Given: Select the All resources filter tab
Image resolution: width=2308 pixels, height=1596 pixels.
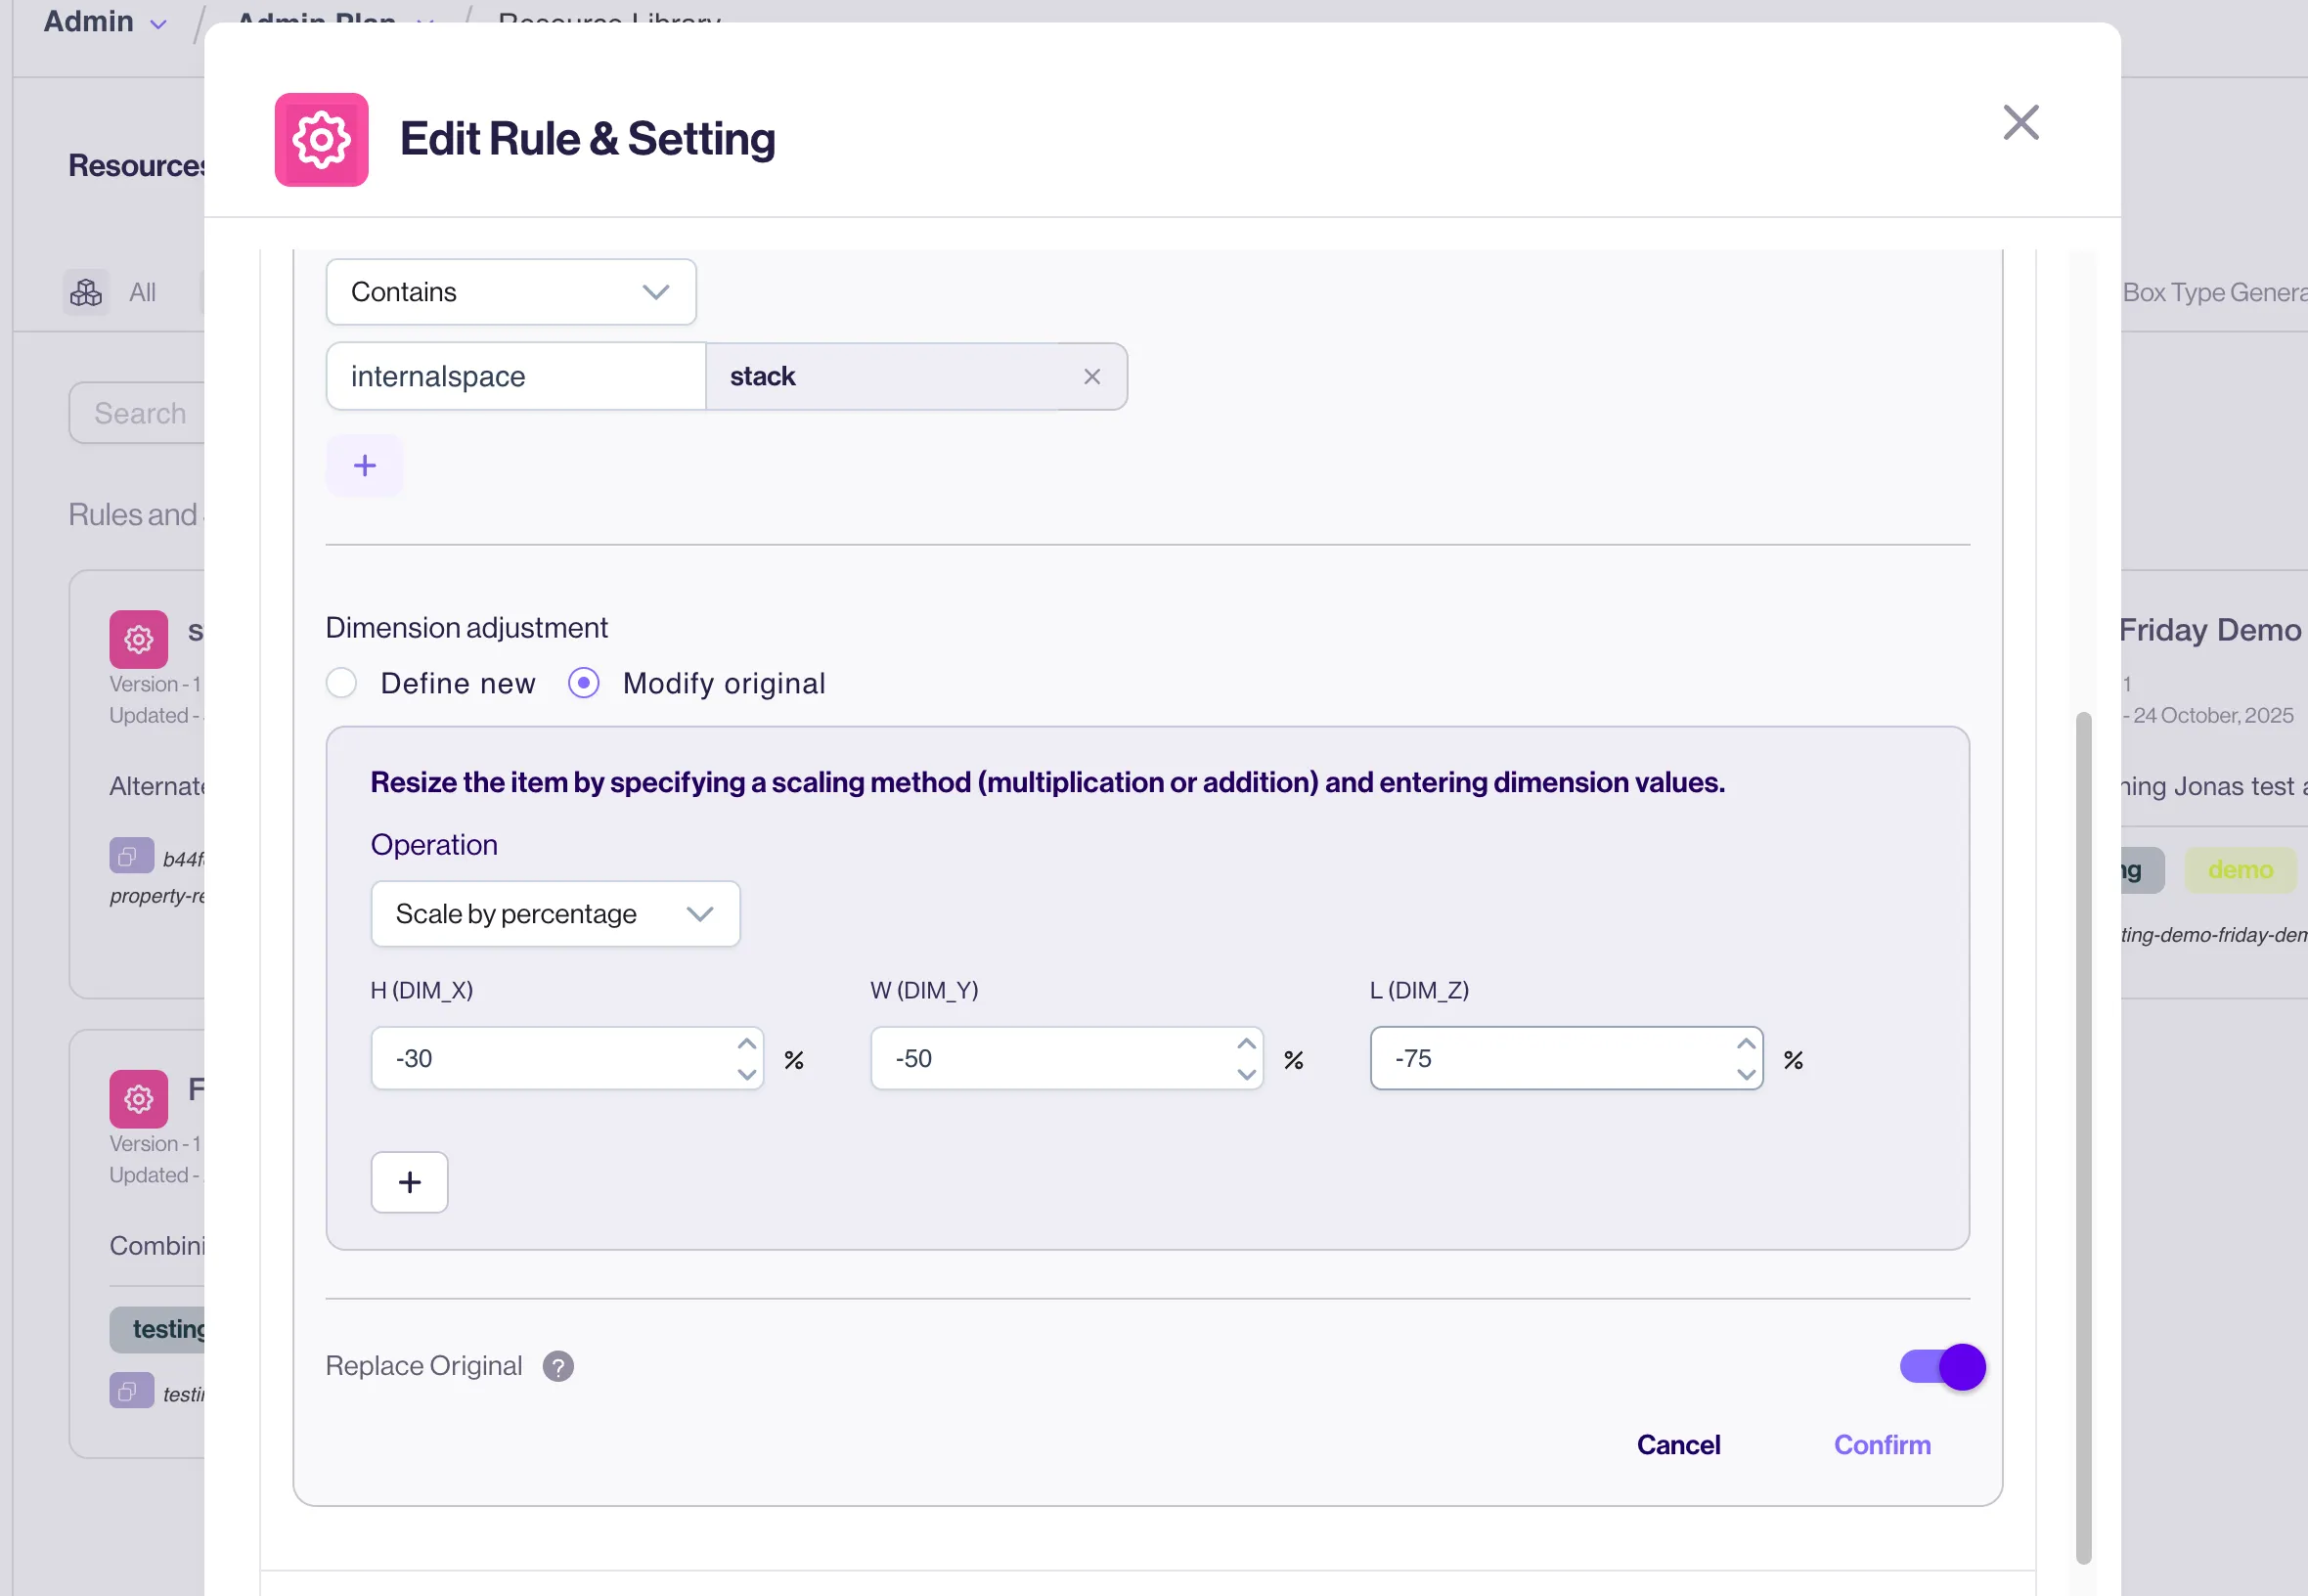Looking at the screenshot, I should tap(142, 293).
